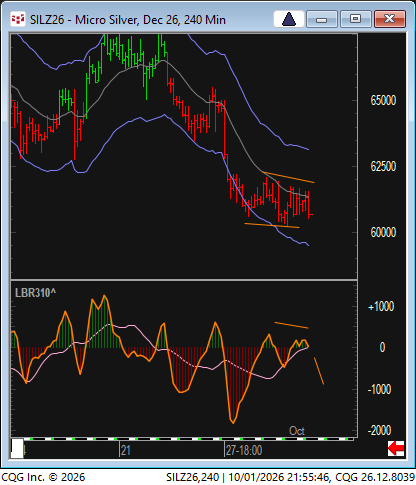
Task: Click the white time-scale scroll handle
Action: pos(17,448)
